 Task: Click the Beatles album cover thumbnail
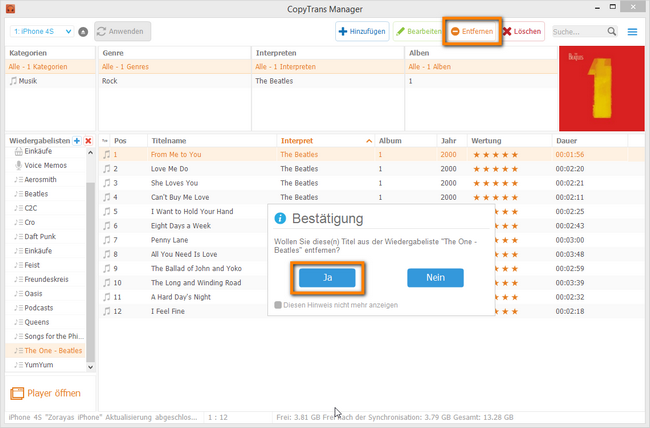tap(601, 88)
